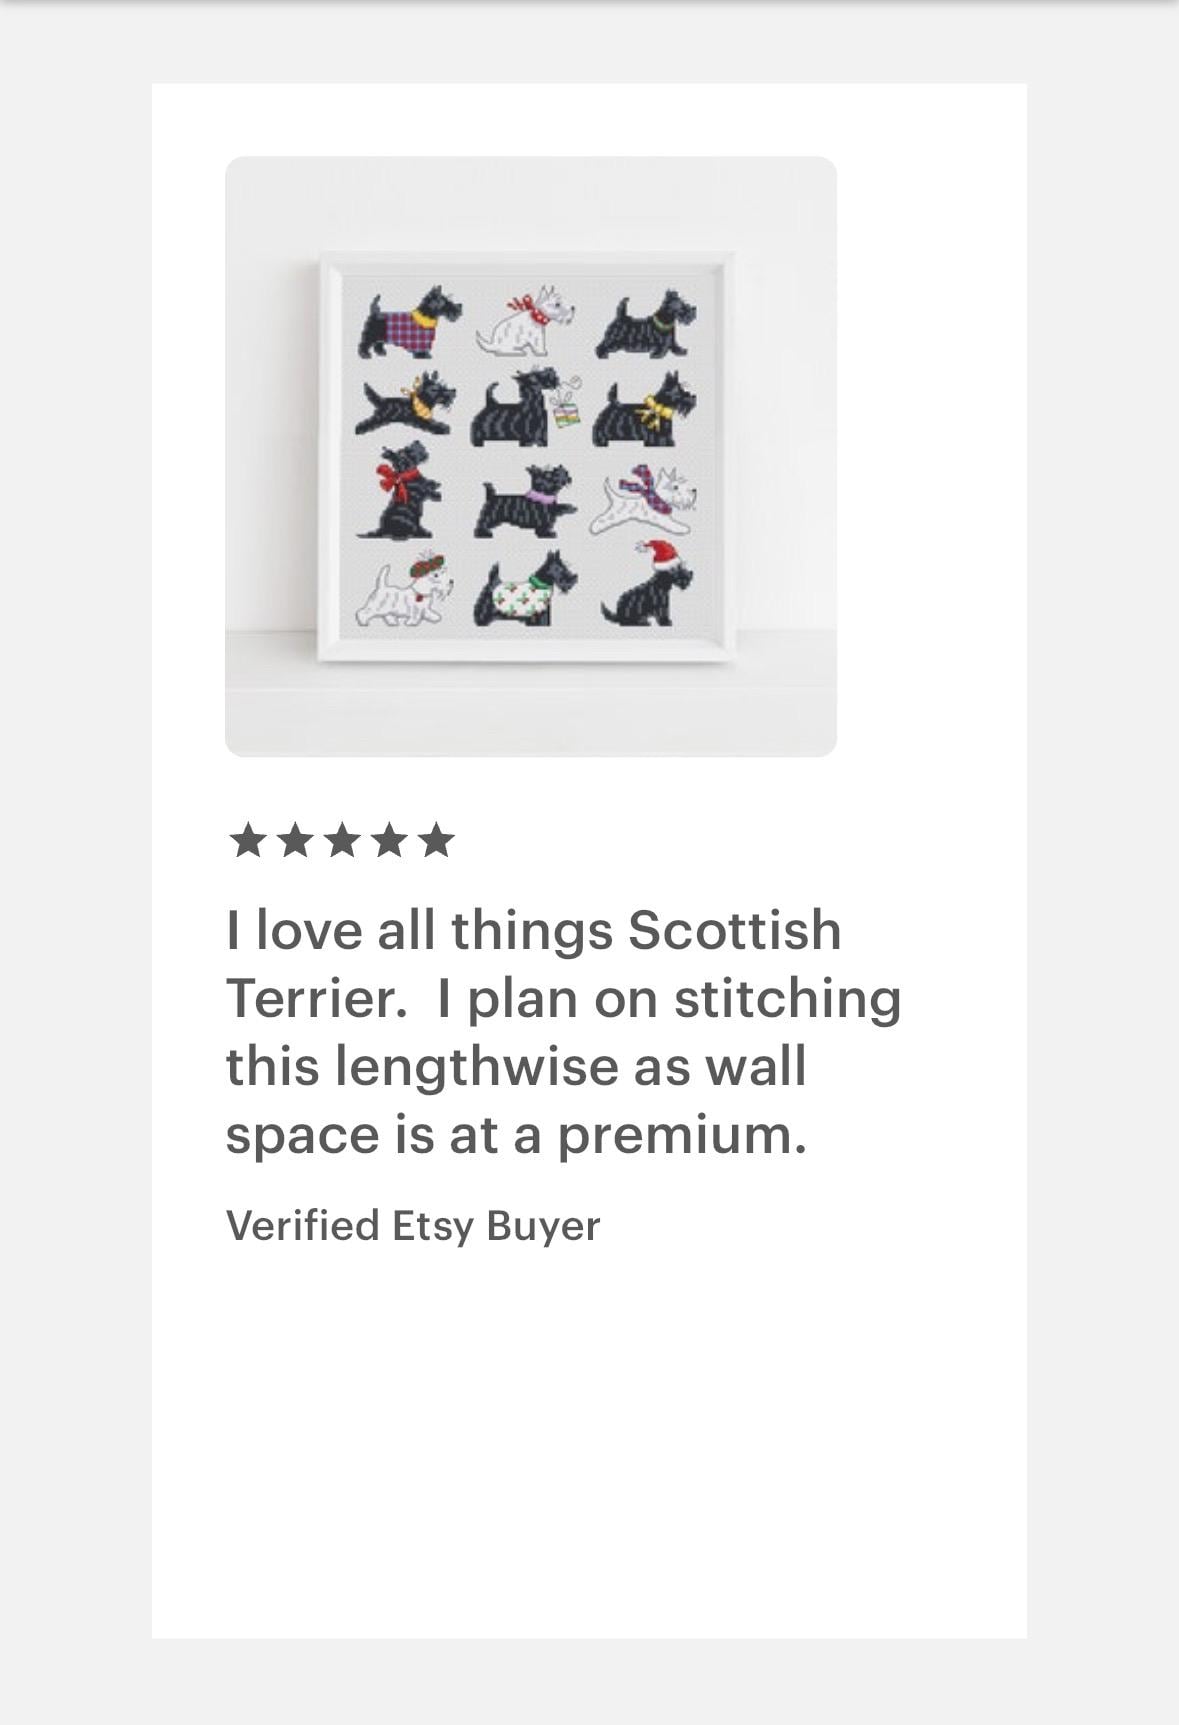Click the fourth review star
1179x1725 pixels.
coord(388,841)
